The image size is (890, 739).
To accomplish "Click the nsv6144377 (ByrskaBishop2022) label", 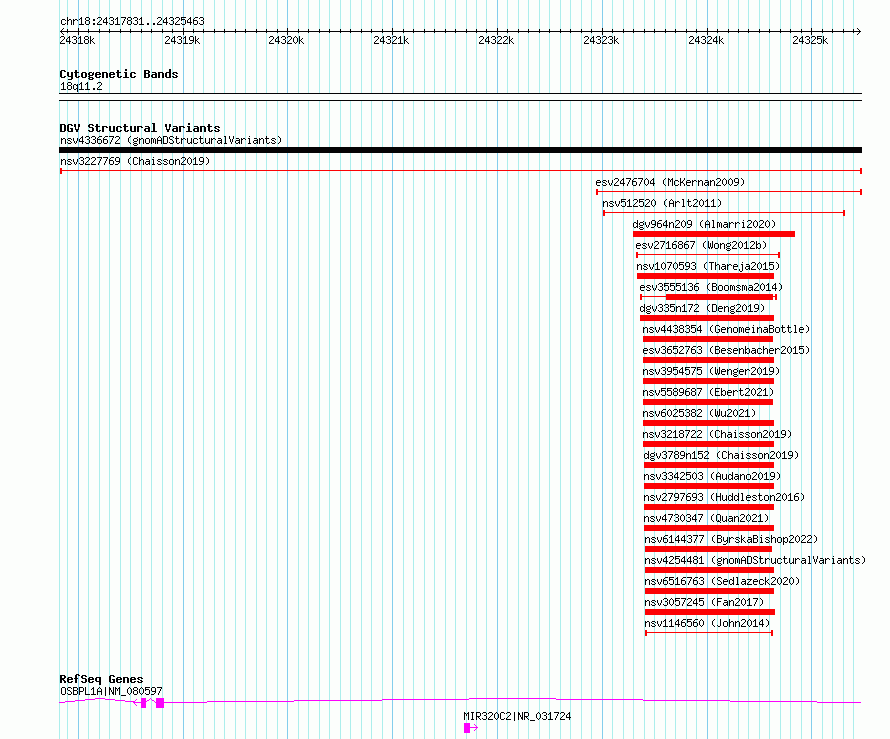I will coord(731,539).
